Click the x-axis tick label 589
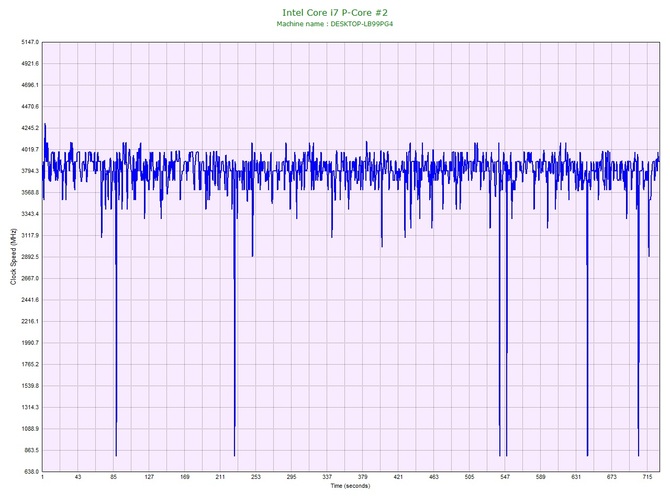This screenshot has height=503, width=670. point(541,477)
